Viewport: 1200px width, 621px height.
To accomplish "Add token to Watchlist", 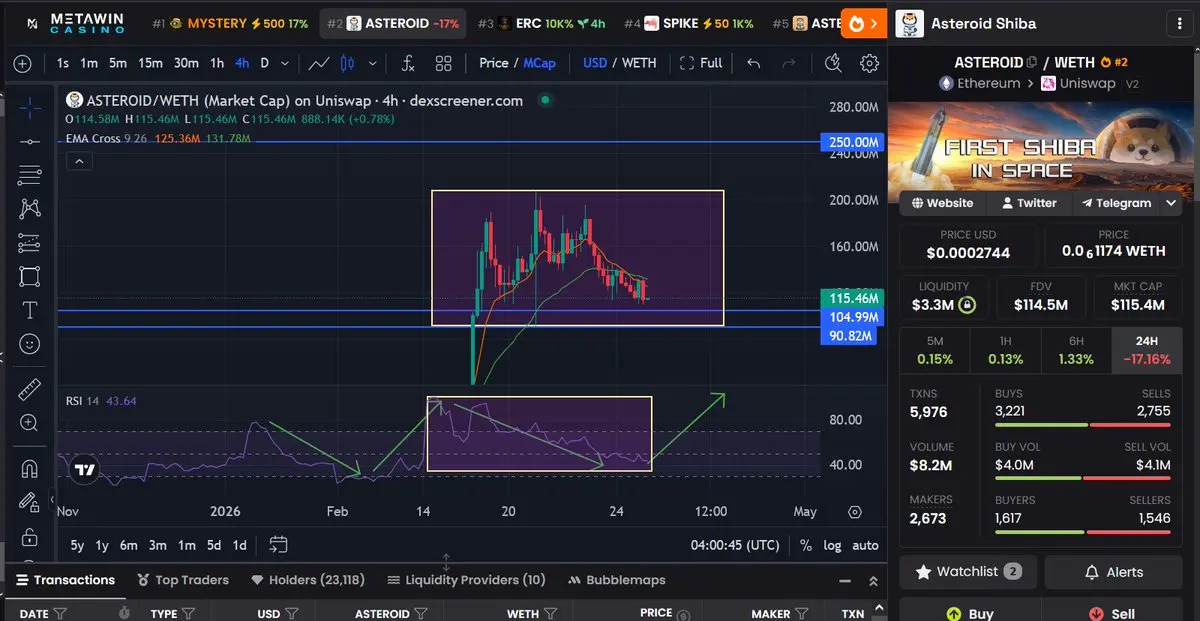I will tap(968, 572).
